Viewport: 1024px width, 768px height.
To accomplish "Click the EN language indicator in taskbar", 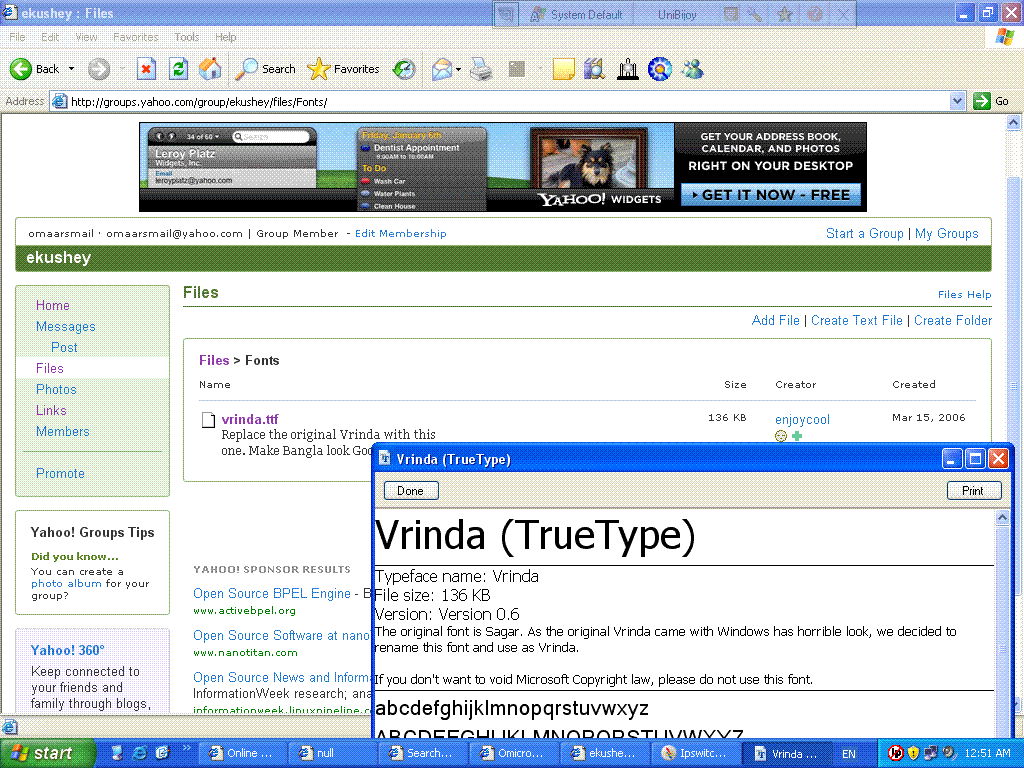I will (x=848, y=753).
